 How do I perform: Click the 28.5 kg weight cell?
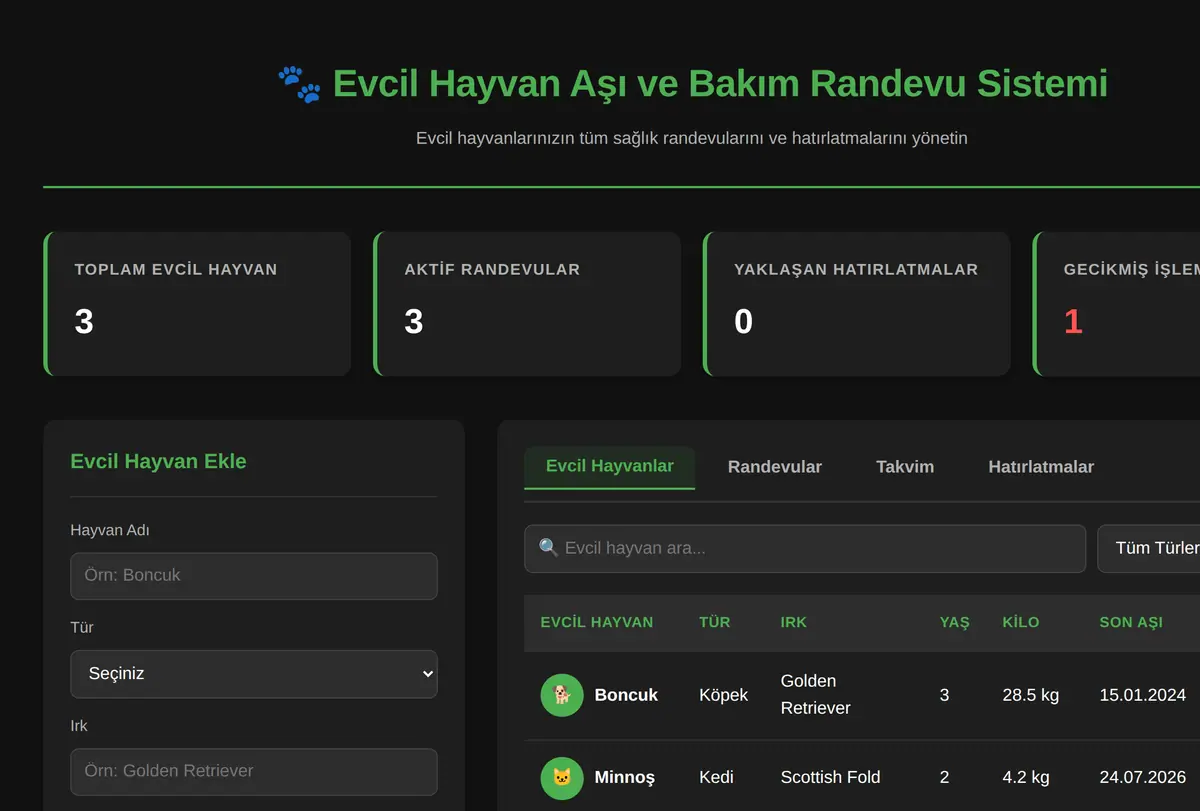pyautogui.click(x=1031, y=695)
